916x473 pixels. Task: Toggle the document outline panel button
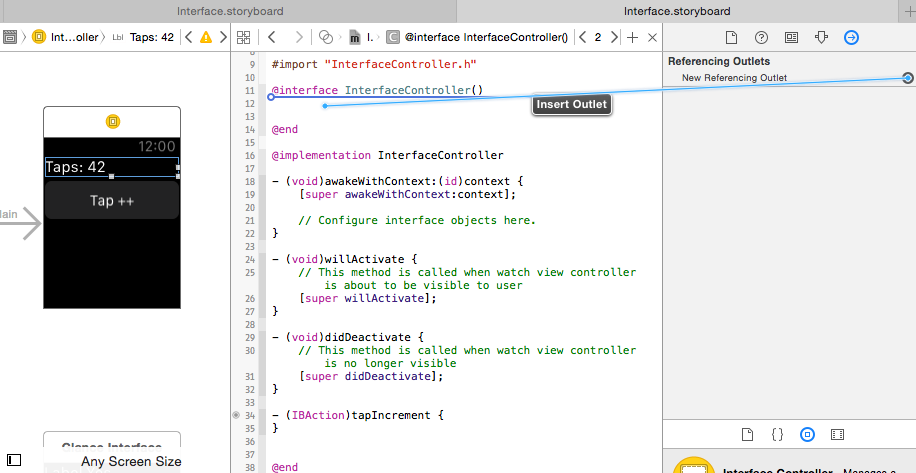coord(13,460)
